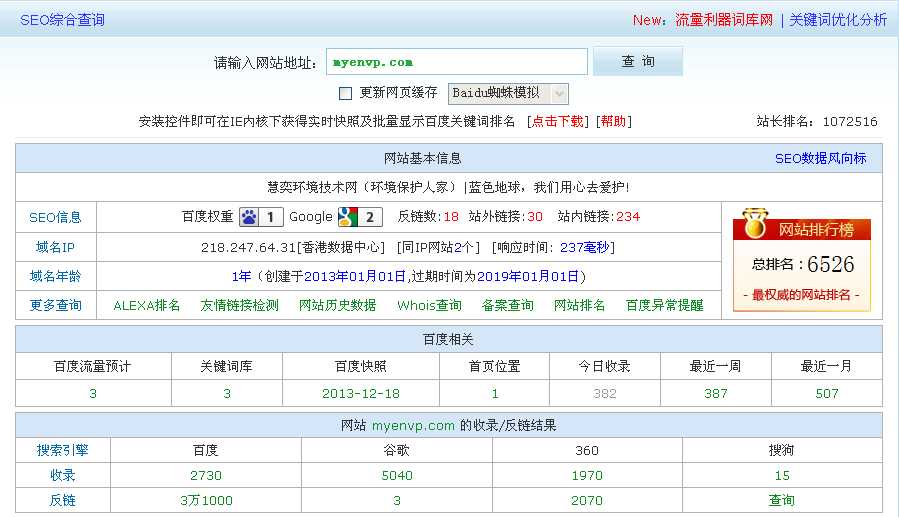This screenshot has height=517, width=899.
Task: Click the 收录 row label
Action: (62, 476)
